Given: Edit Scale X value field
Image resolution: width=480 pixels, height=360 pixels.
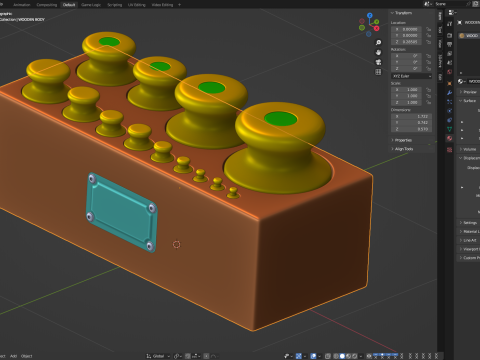Looking at the screenshot, I should click(x=406, y=90).
